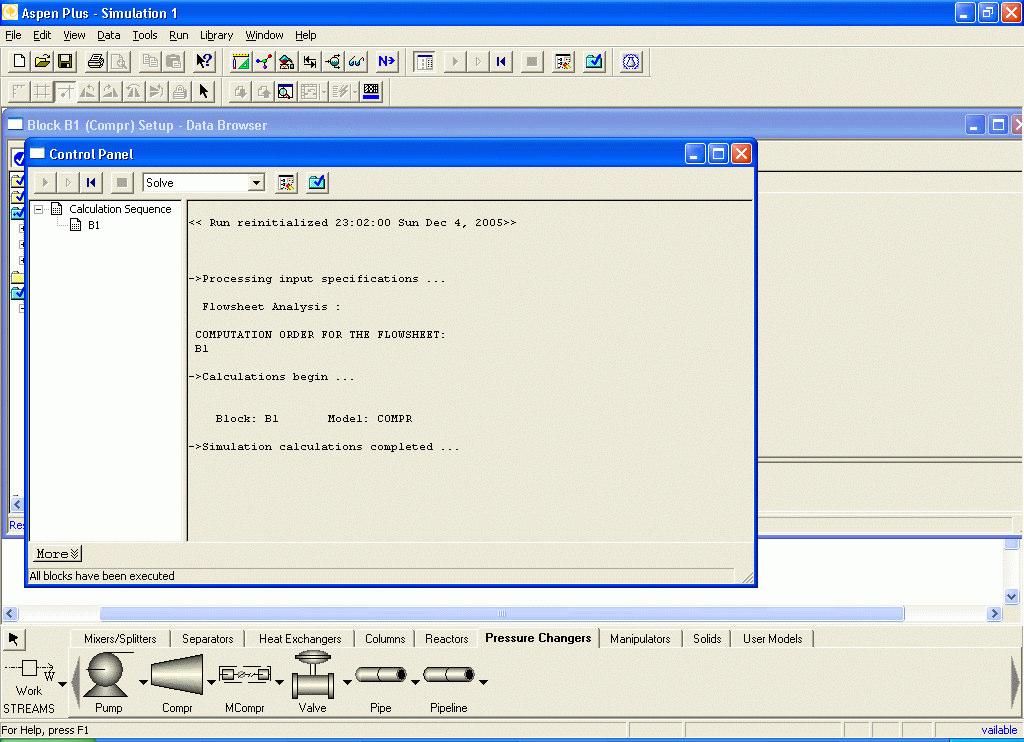Open the Pump icon variants dropdown arrow

(143, 682)
